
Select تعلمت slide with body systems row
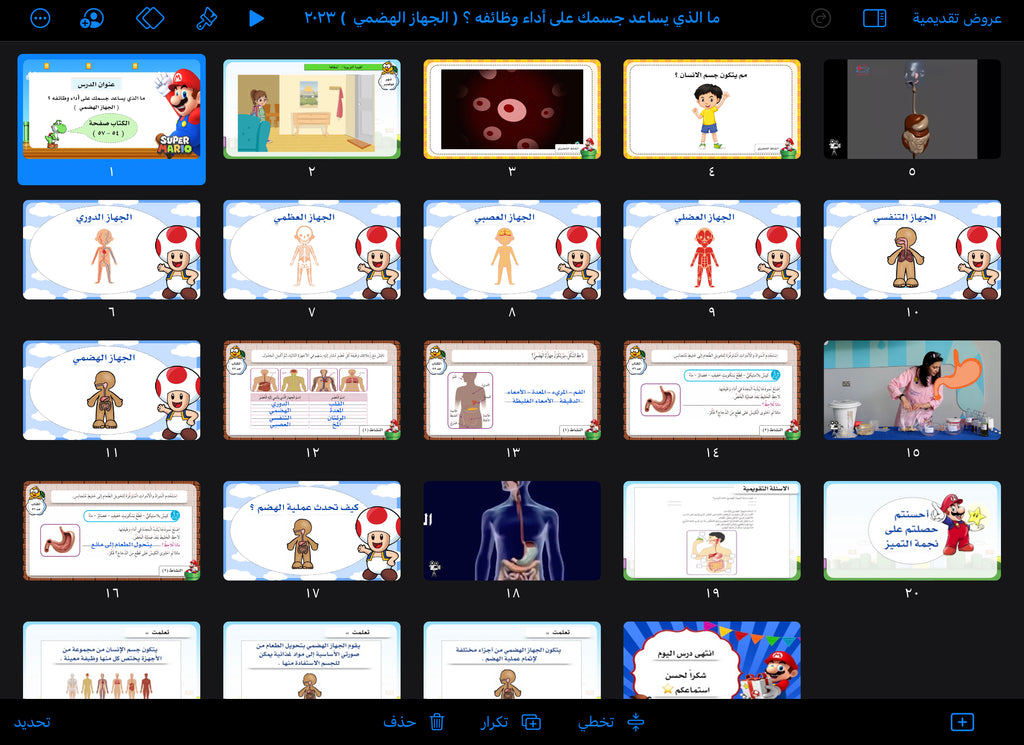(x=112, y=660)
